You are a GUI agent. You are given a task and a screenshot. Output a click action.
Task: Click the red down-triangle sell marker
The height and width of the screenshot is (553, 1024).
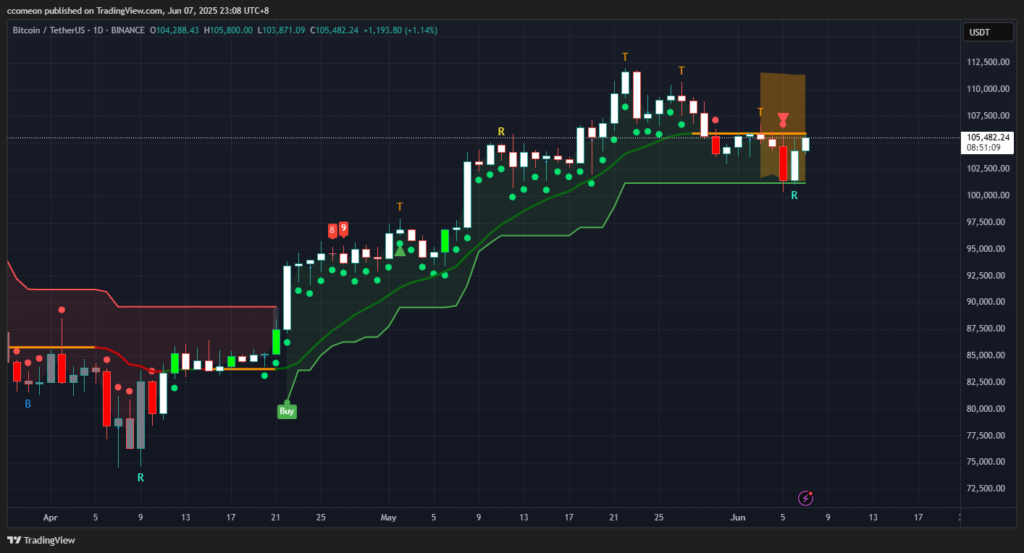pos(783,119)
